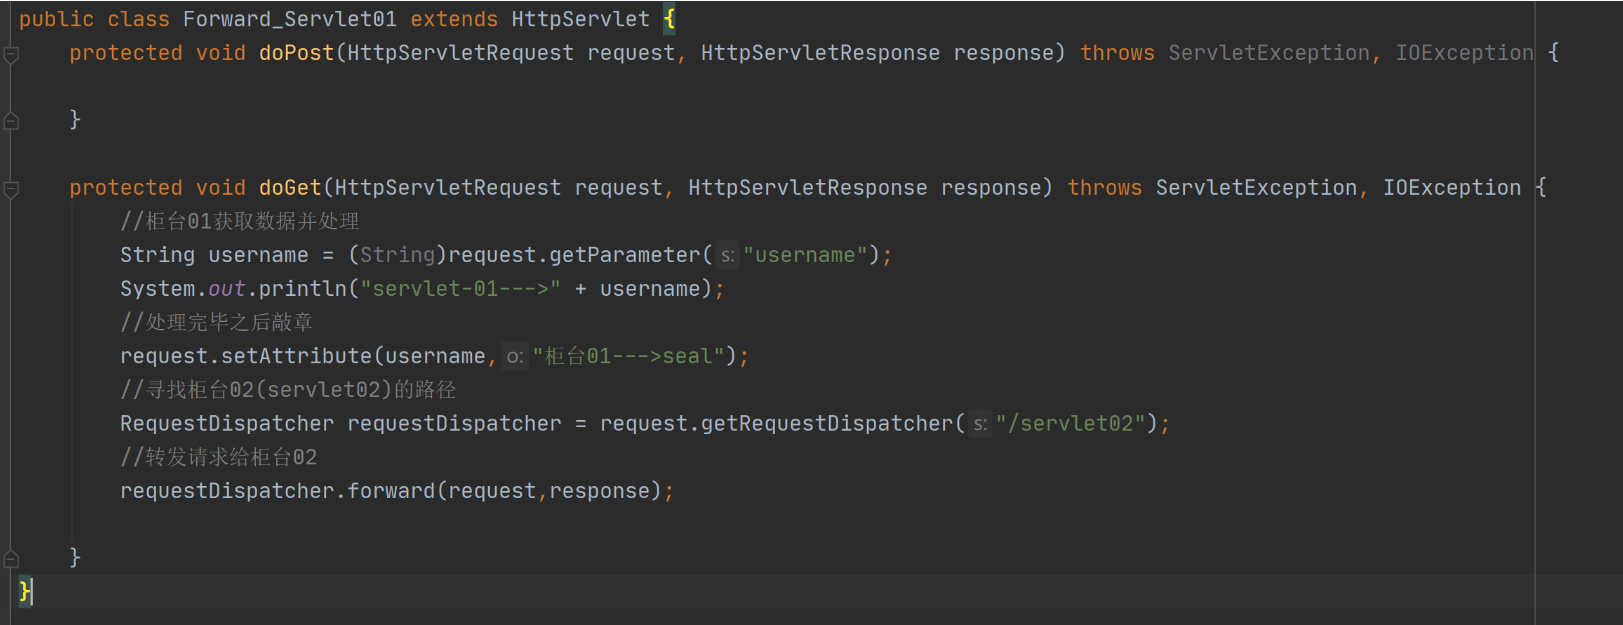Click the 's:' parameter hint before "username"
This screenshot has height=625, width=1623.
[x=727, y=256]
